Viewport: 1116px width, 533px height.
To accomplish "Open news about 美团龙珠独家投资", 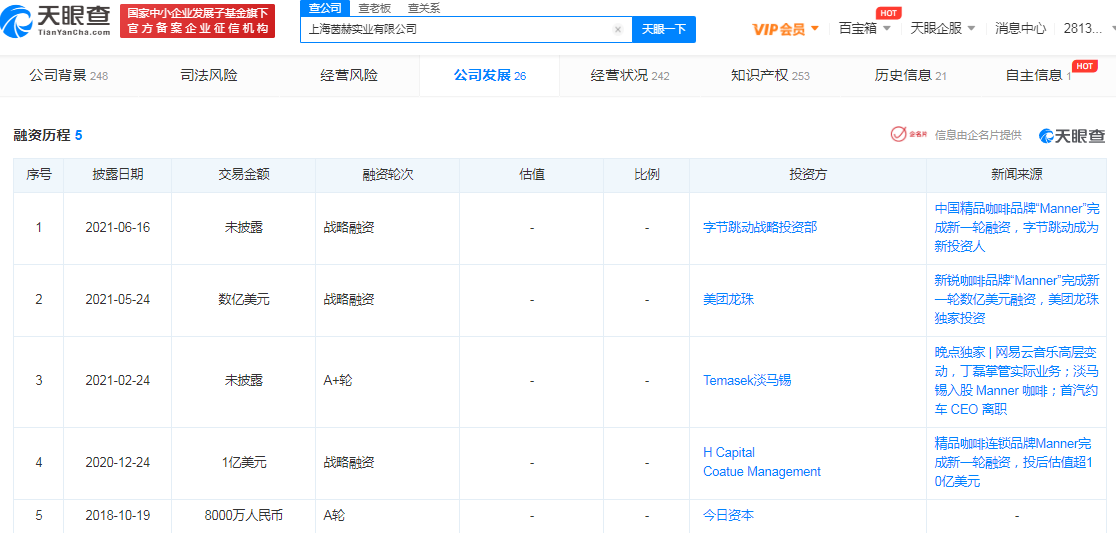I will 1016,300.
